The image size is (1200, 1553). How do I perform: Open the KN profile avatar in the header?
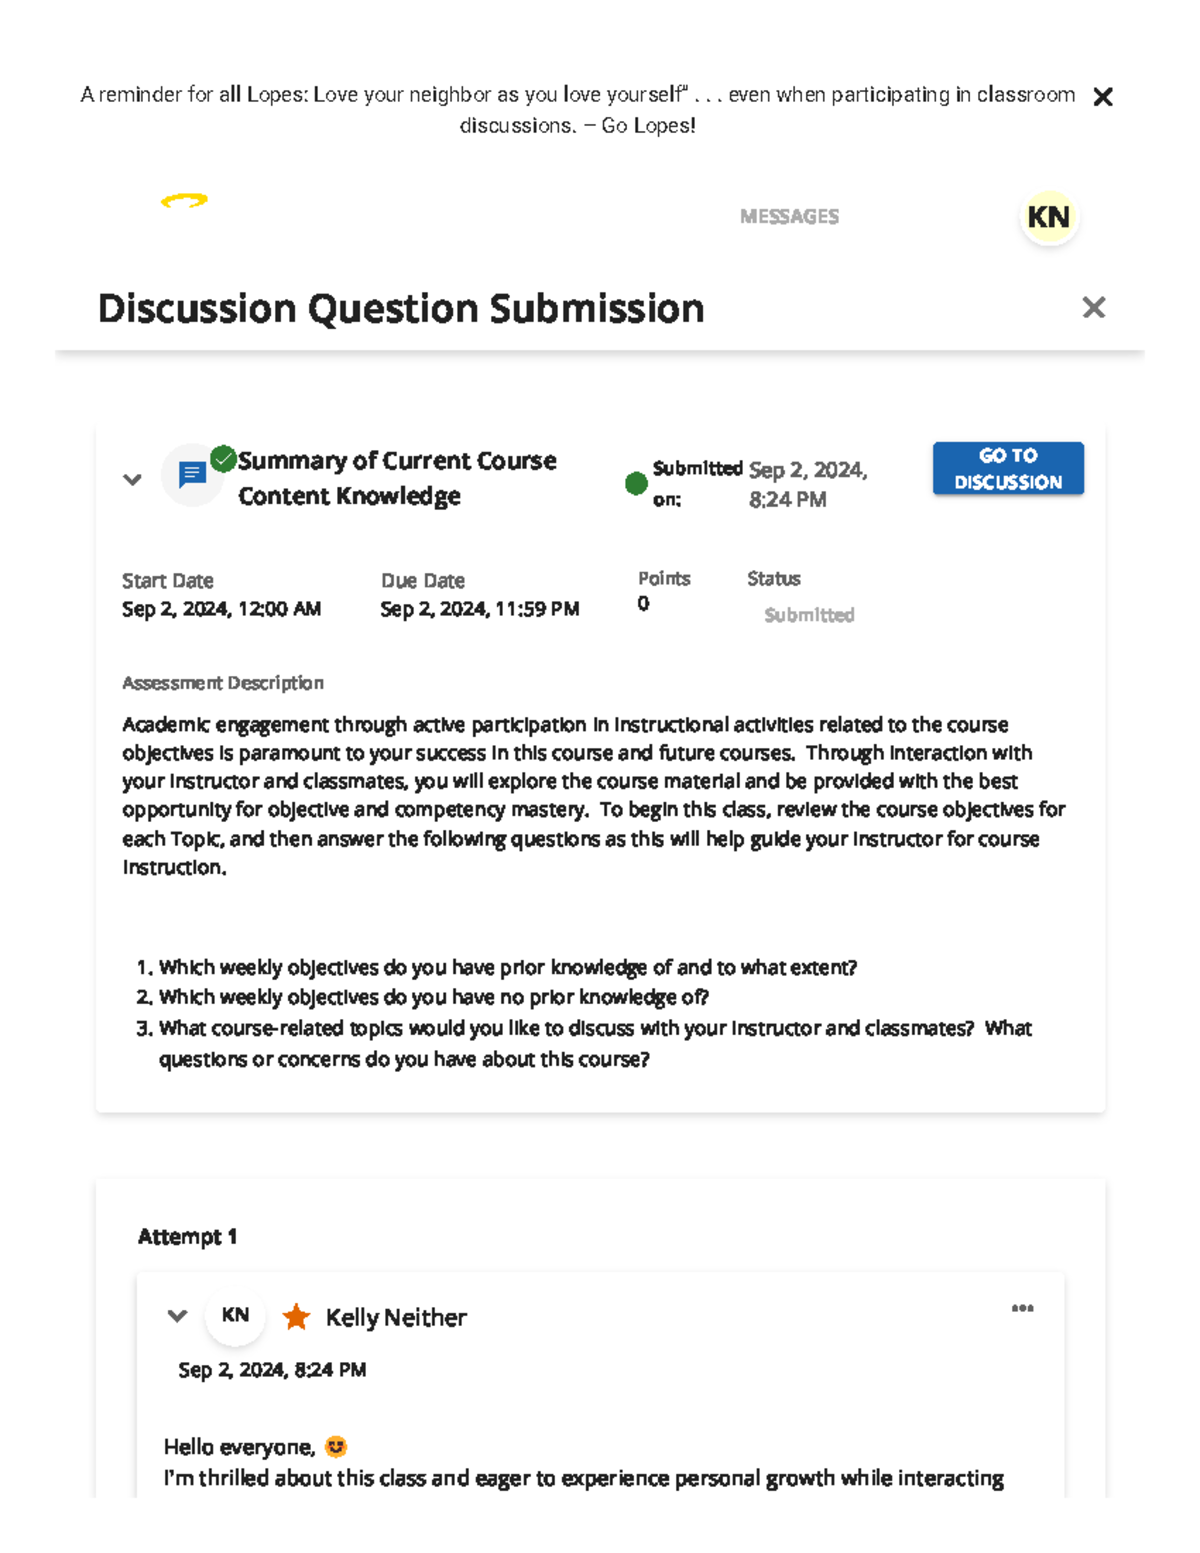(1048, 216)
